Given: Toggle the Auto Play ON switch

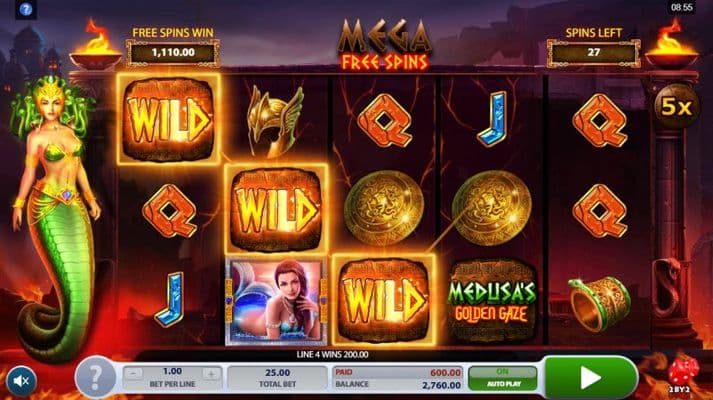Looking at the screenshot, I should 502,378.
